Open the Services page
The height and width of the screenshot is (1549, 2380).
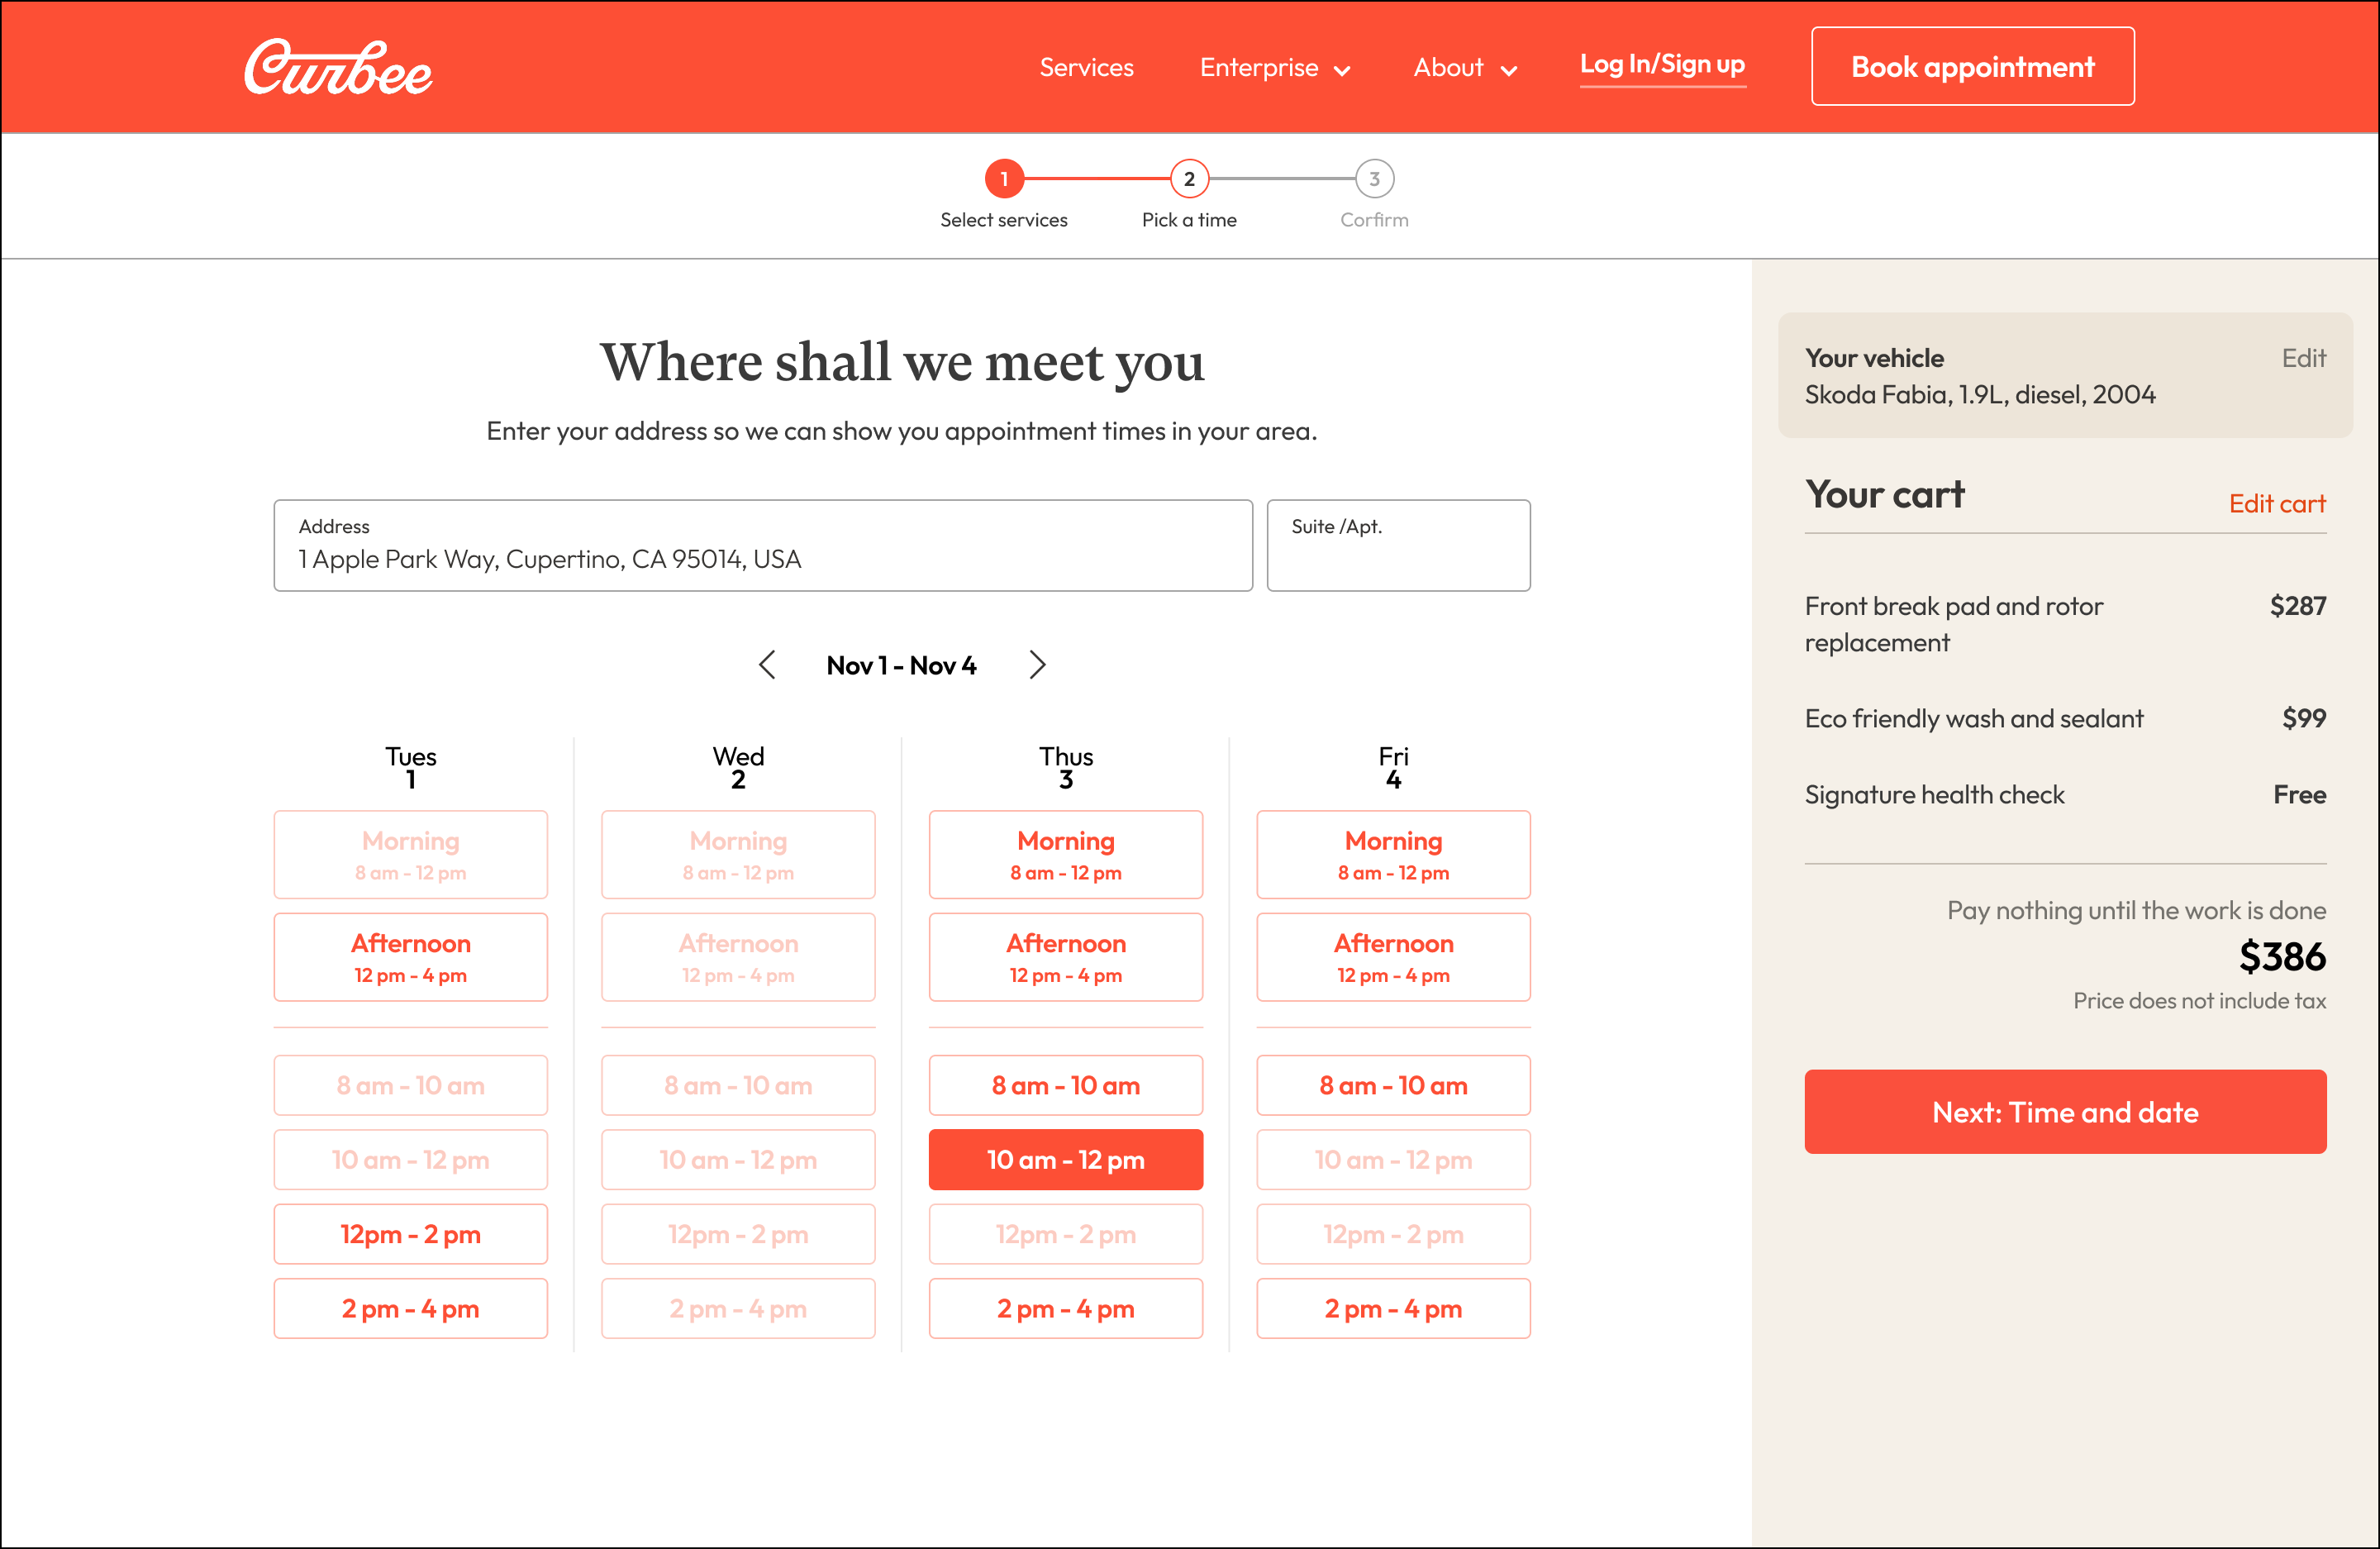pyautogui.click(x=1086, y=68)
